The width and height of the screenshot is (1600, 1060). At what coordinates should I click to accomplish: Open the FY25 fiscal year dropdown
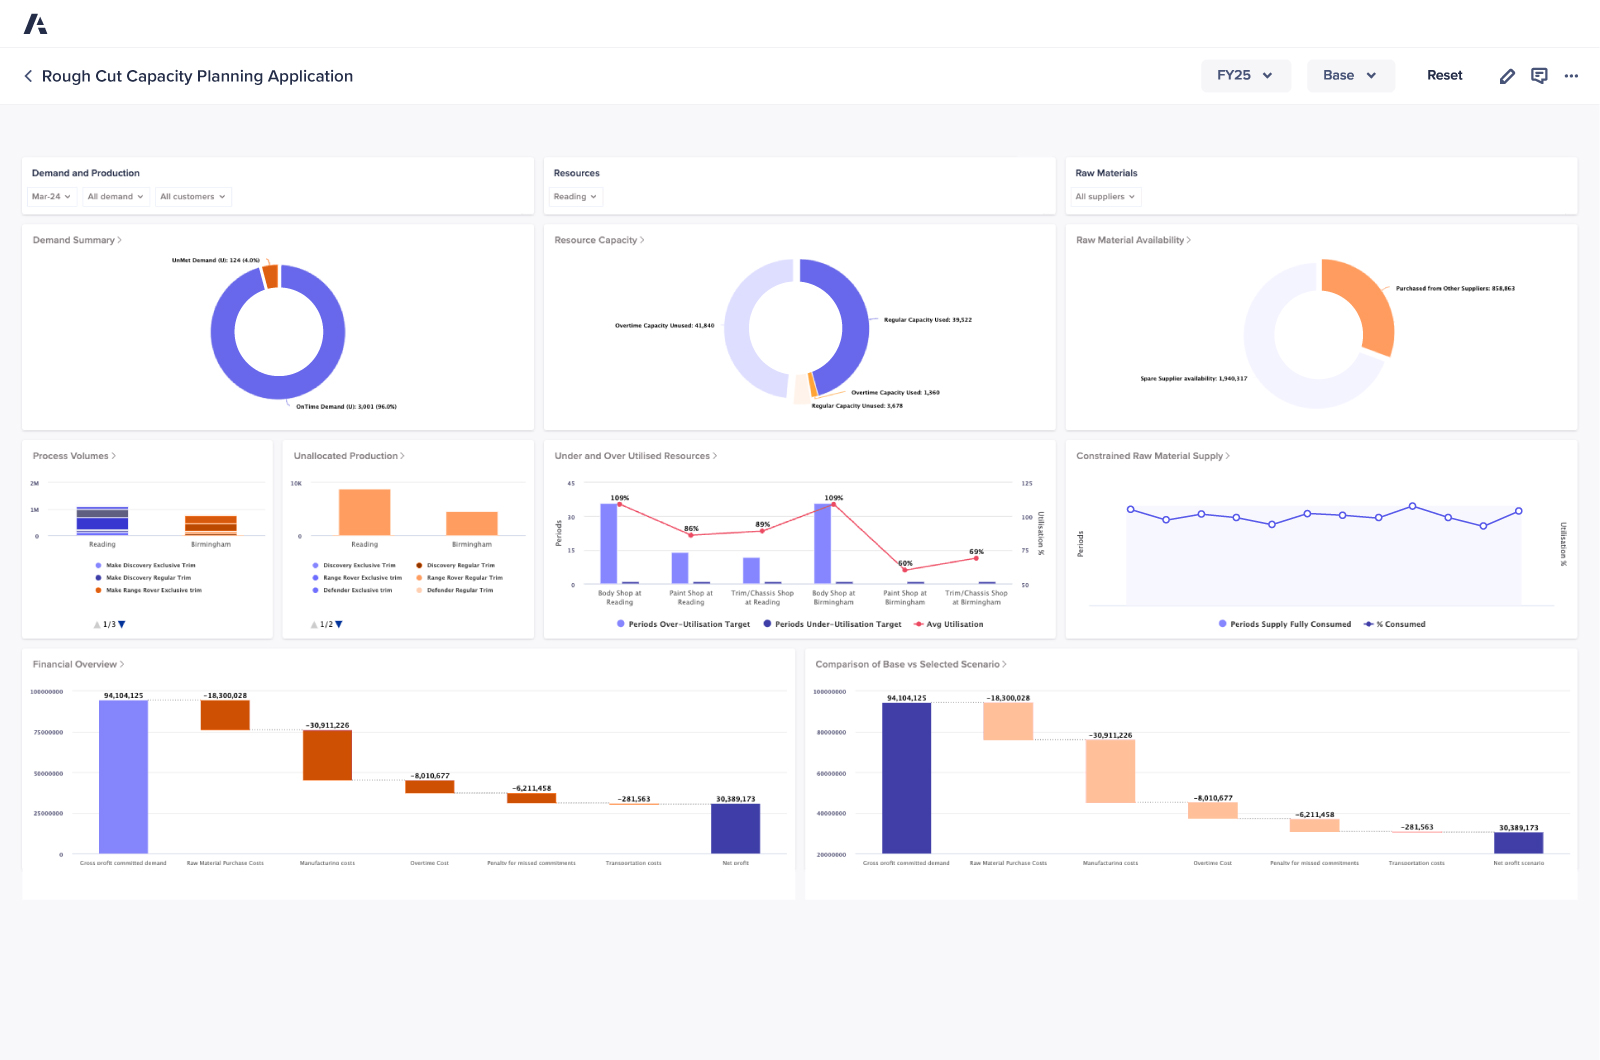pyautogui.click(x=1246, y=75)
